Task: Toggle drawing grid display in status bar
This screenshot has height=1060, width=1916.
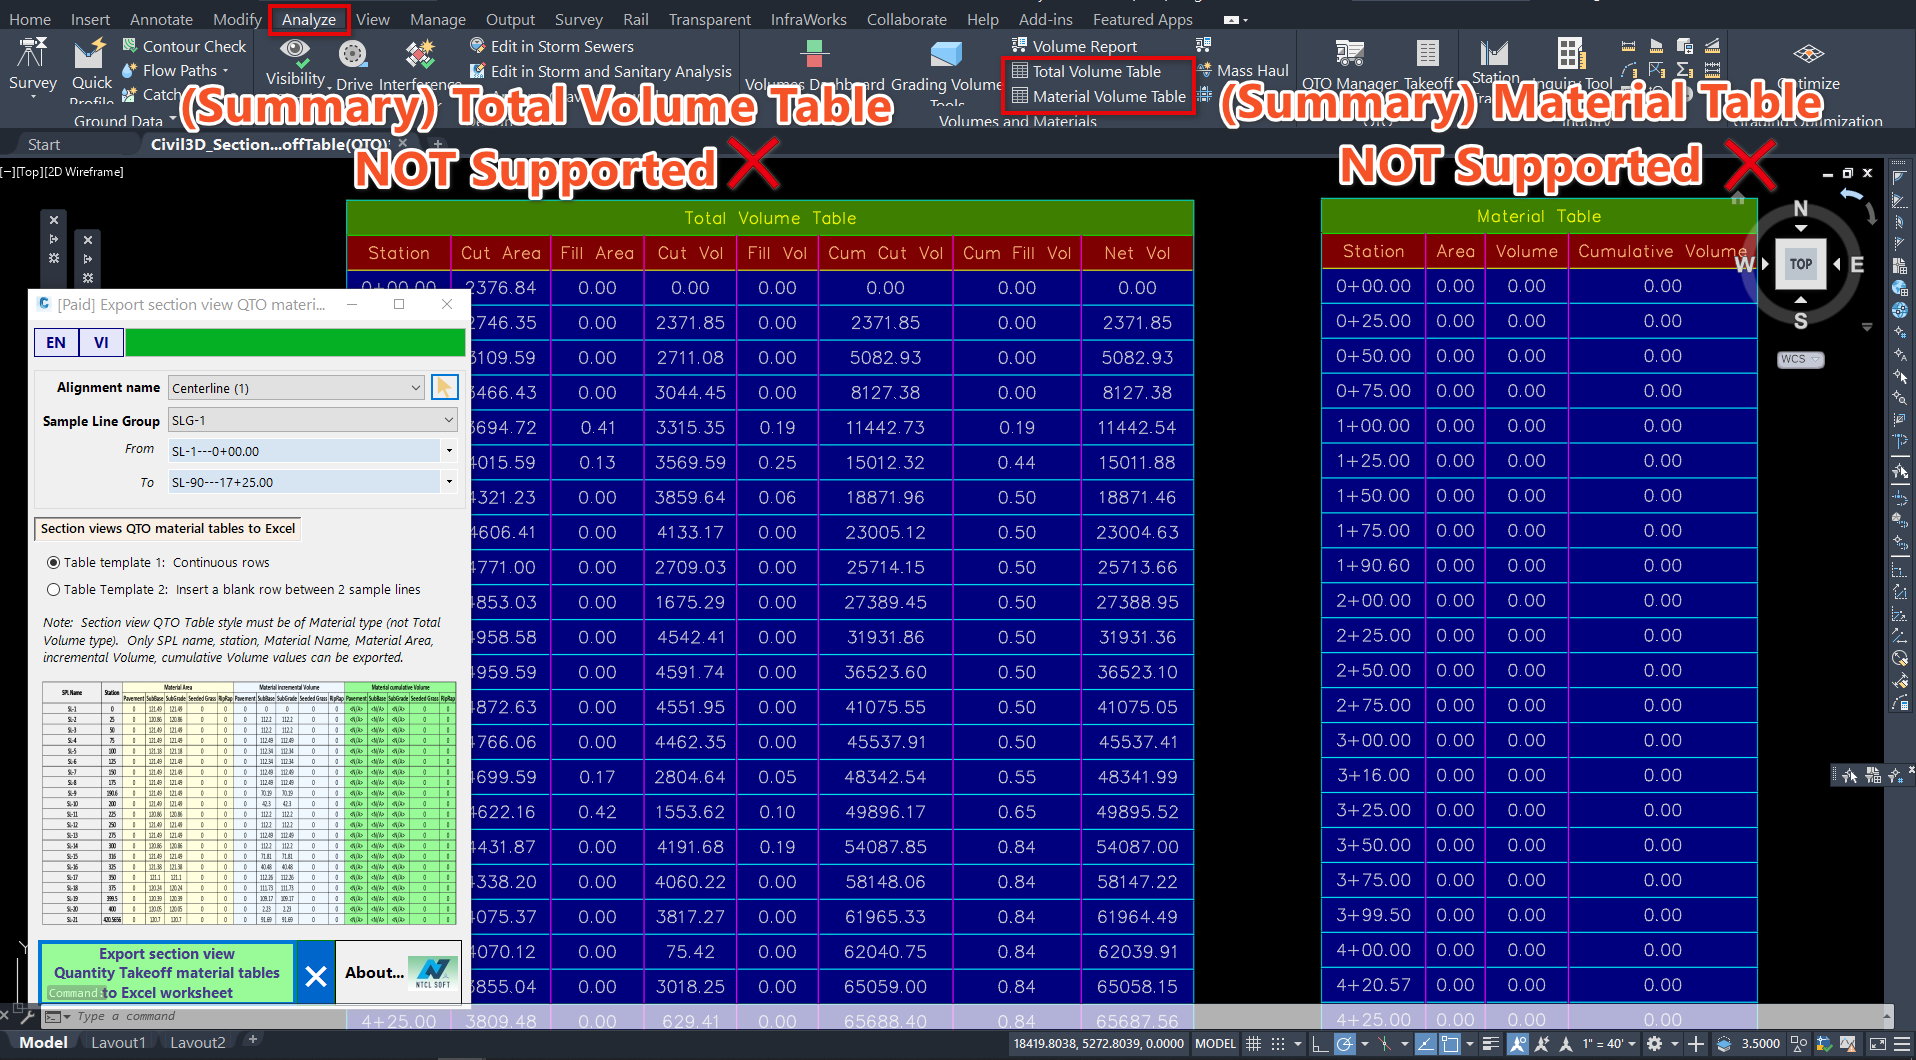Action: pos(1253,1043)
